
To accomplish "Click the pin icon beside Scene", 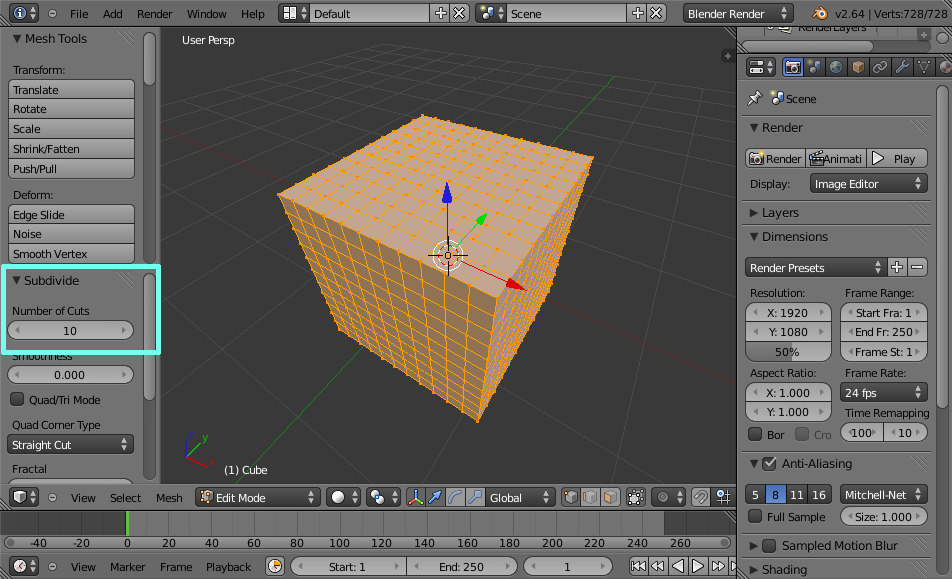I will coord(755,99).
